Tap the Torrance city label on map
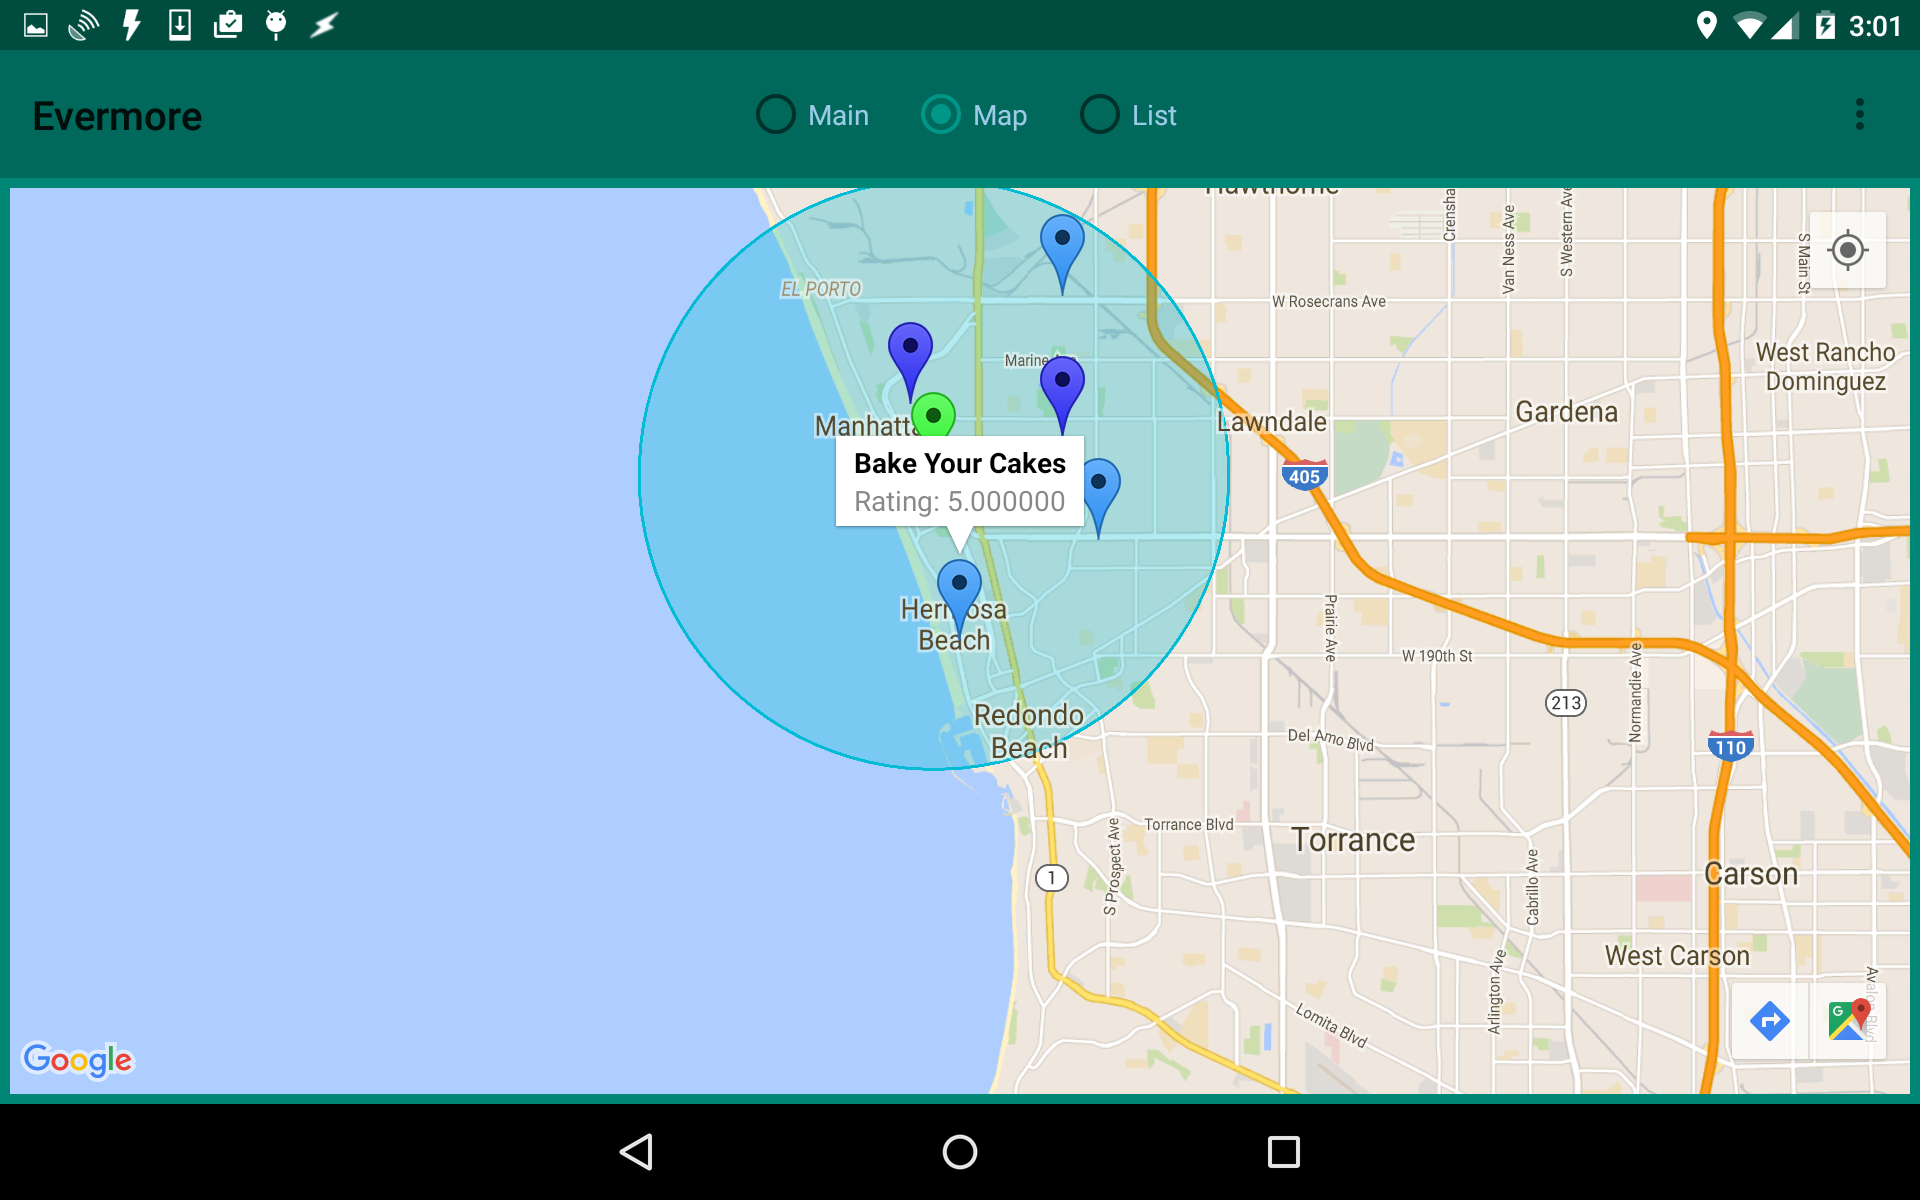1920x1200 pixels. (x=1352, y=840)
